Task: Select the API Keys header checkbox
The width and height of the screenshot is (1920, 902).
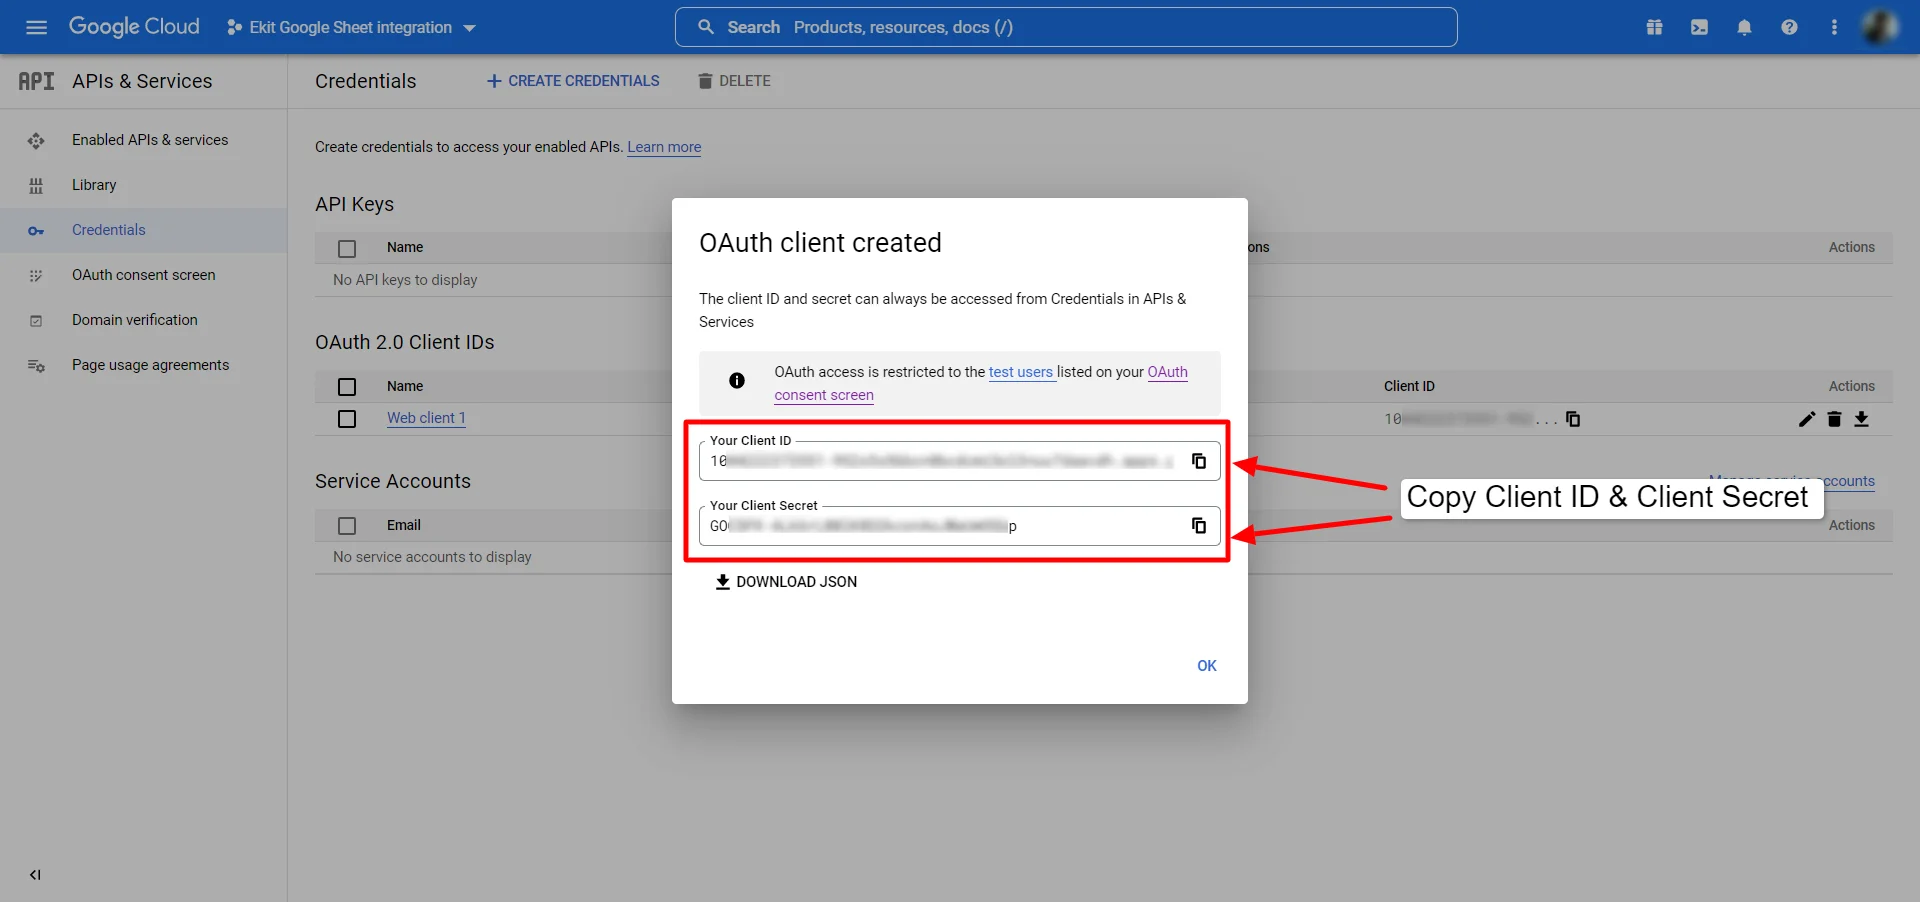Action: click(x=347, y=248)
